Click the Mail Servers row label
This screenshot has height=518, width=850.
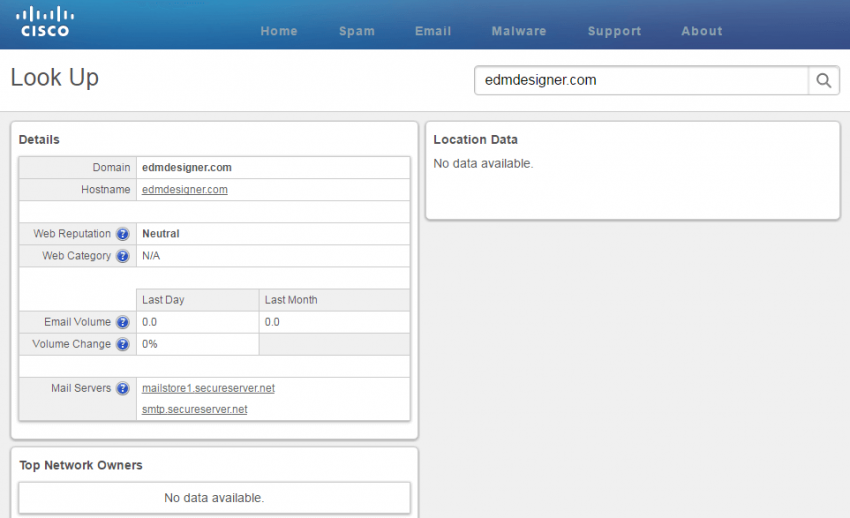(81, 388)
